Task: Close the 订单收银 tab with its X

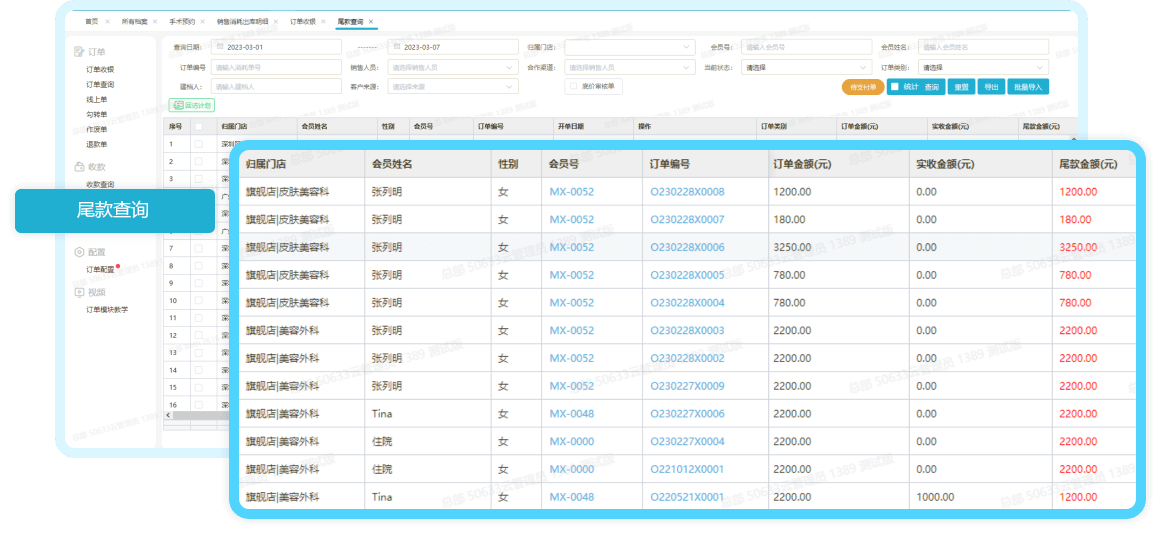Action: 323,21
